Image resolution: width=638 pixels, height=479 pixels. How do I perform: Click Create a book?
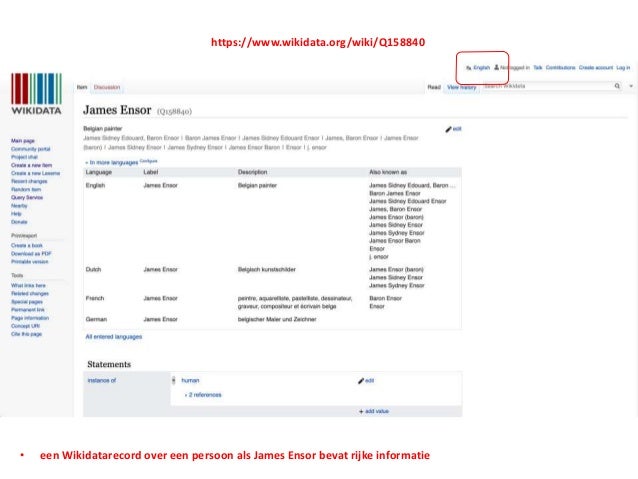[27, 246]
